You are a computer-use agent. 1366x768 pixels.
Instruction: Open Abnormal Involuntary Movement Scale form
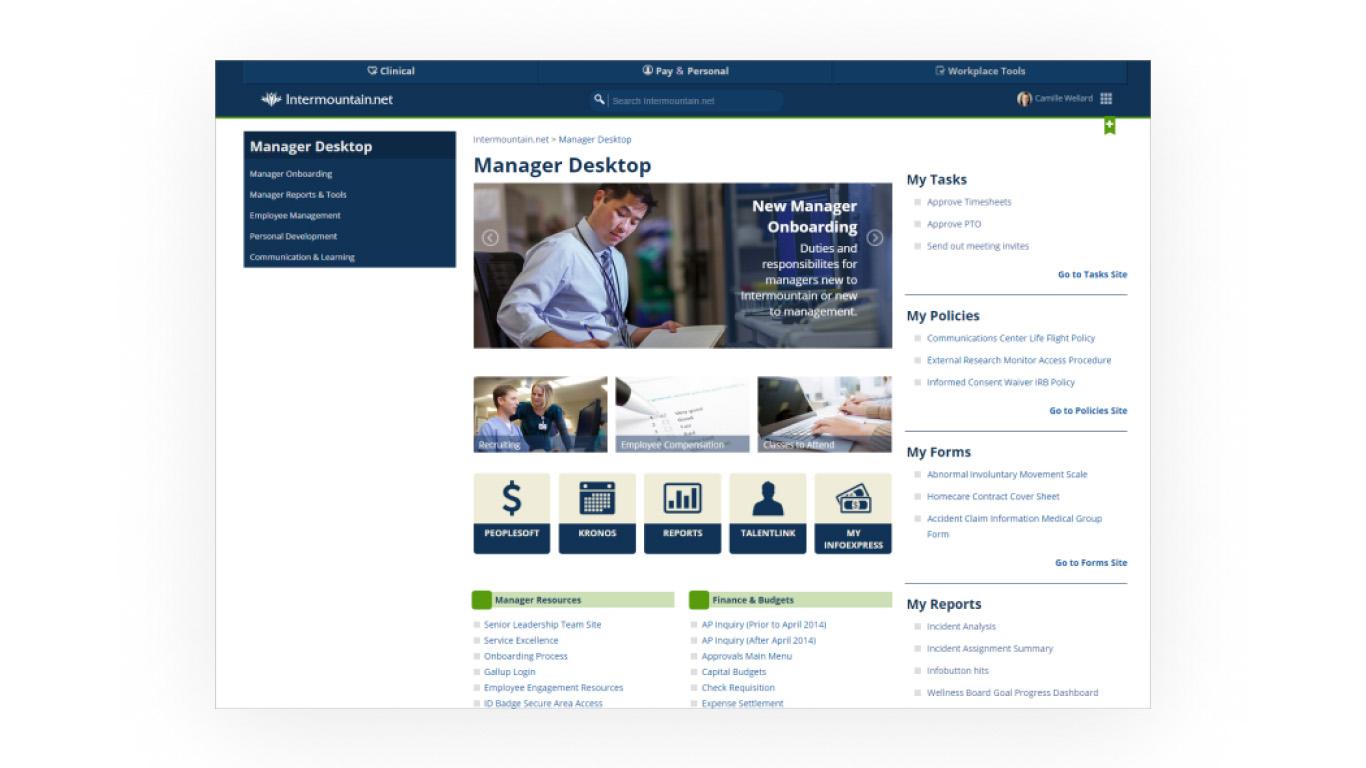pyautogui.click(x=1007, y=474)
